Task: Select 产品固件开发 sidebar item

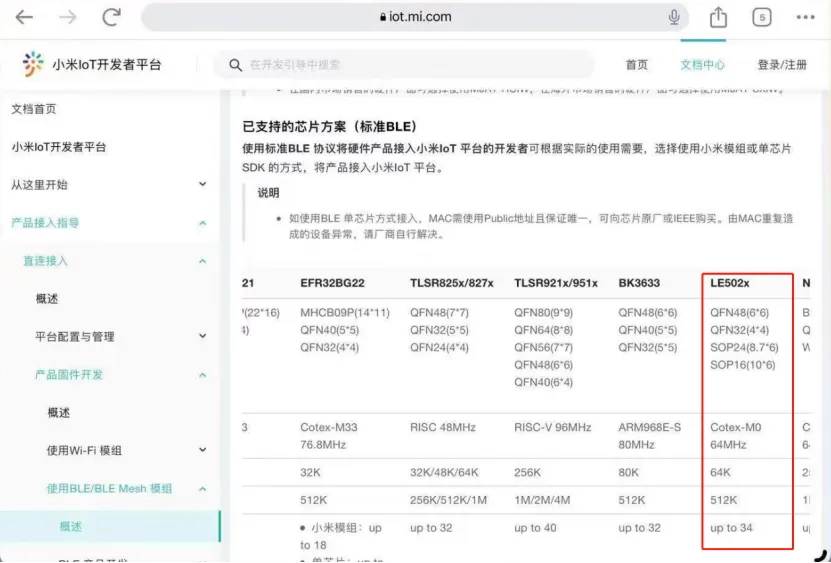Action: click(x=69, y=375)
